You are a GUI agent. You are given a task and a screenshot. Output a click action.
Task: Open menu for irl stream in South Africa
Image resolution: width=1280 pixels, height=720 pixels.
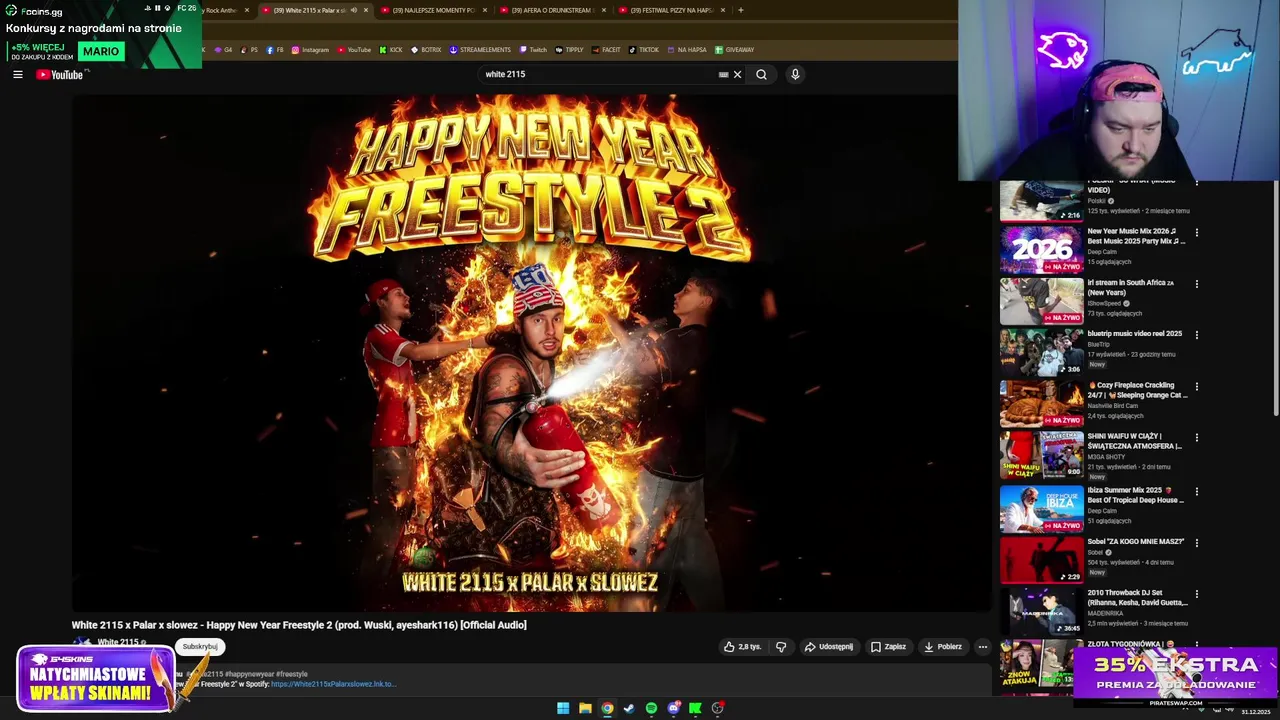pyautogui.click(x=1197, y=284)
